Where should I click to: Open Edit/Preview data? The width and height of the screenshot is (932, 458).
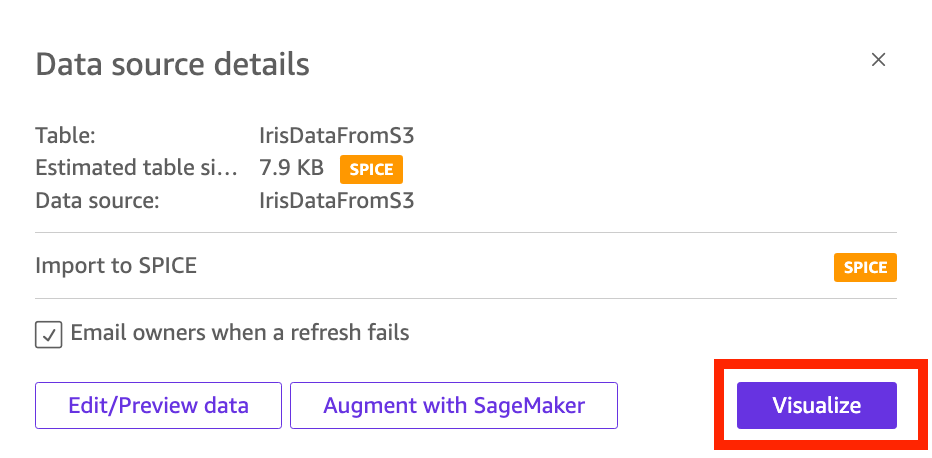pos(158,405)
